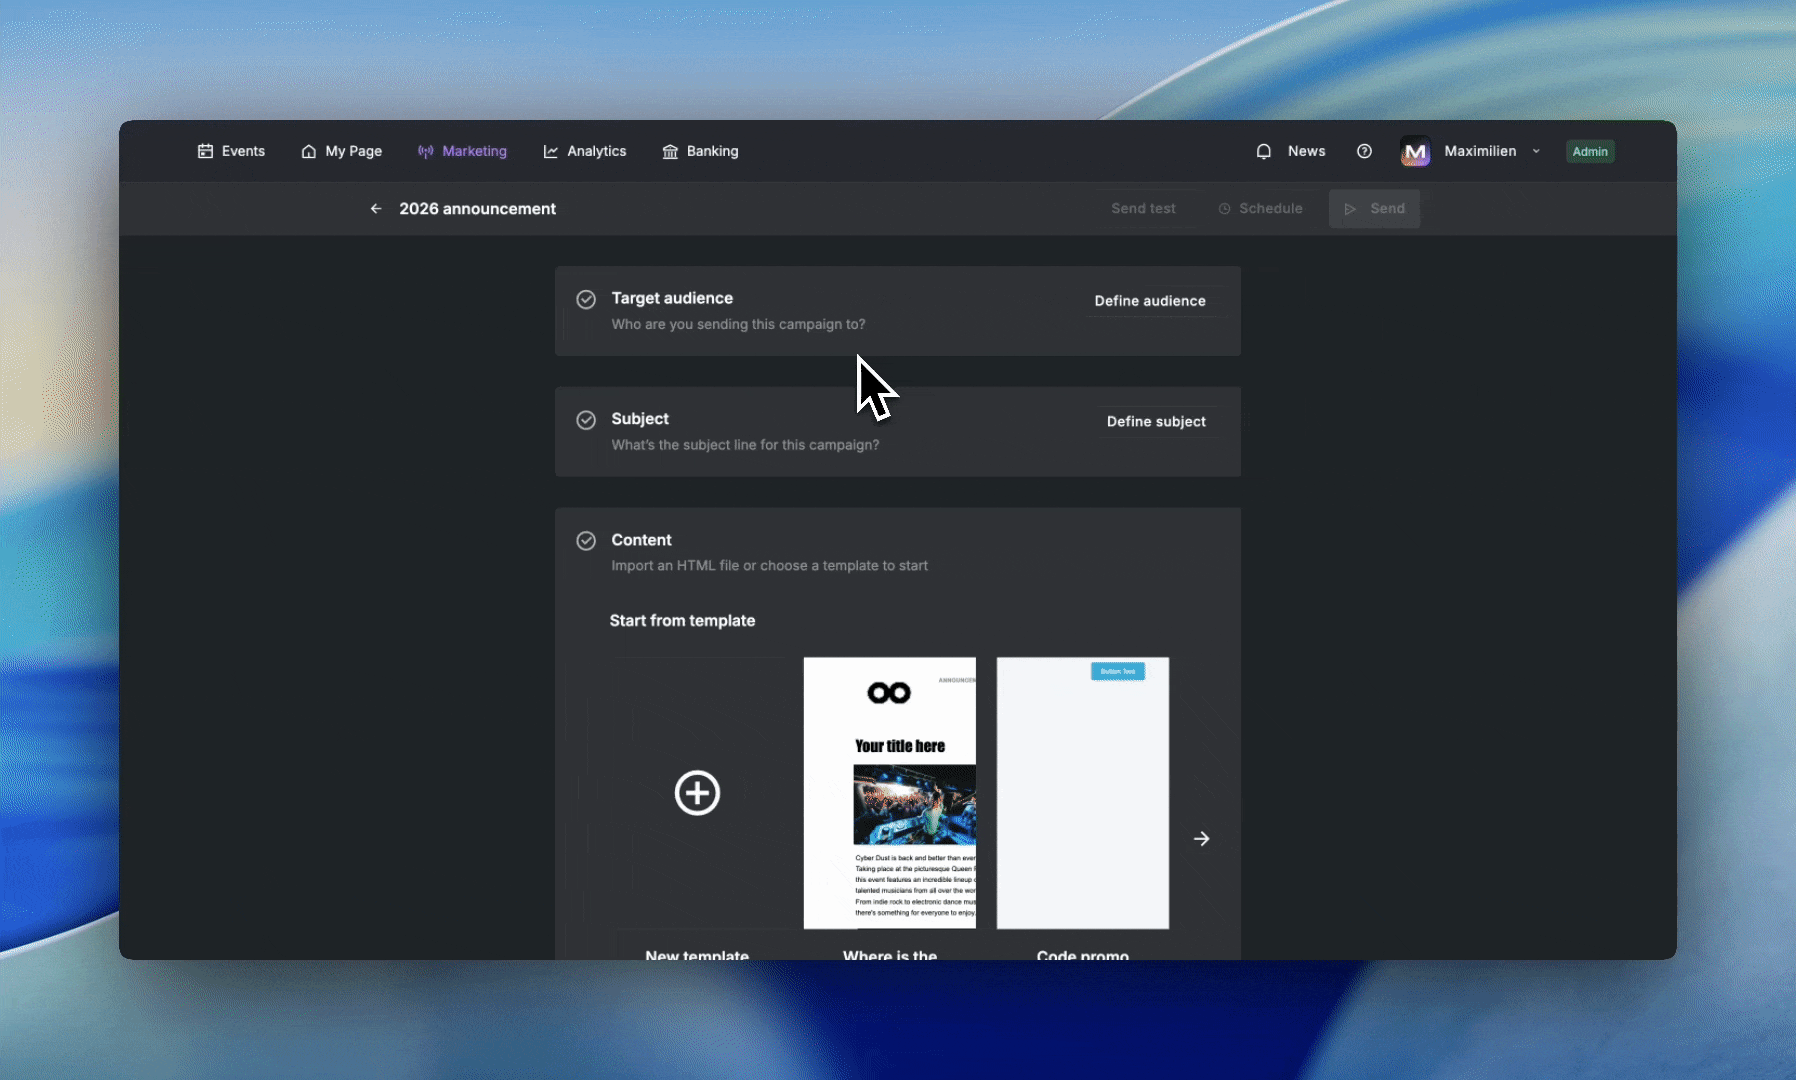The image size is (1796, 1080).
Task: Click the back arrow beside 2026 announcement
Action: (x=376, y=209)
